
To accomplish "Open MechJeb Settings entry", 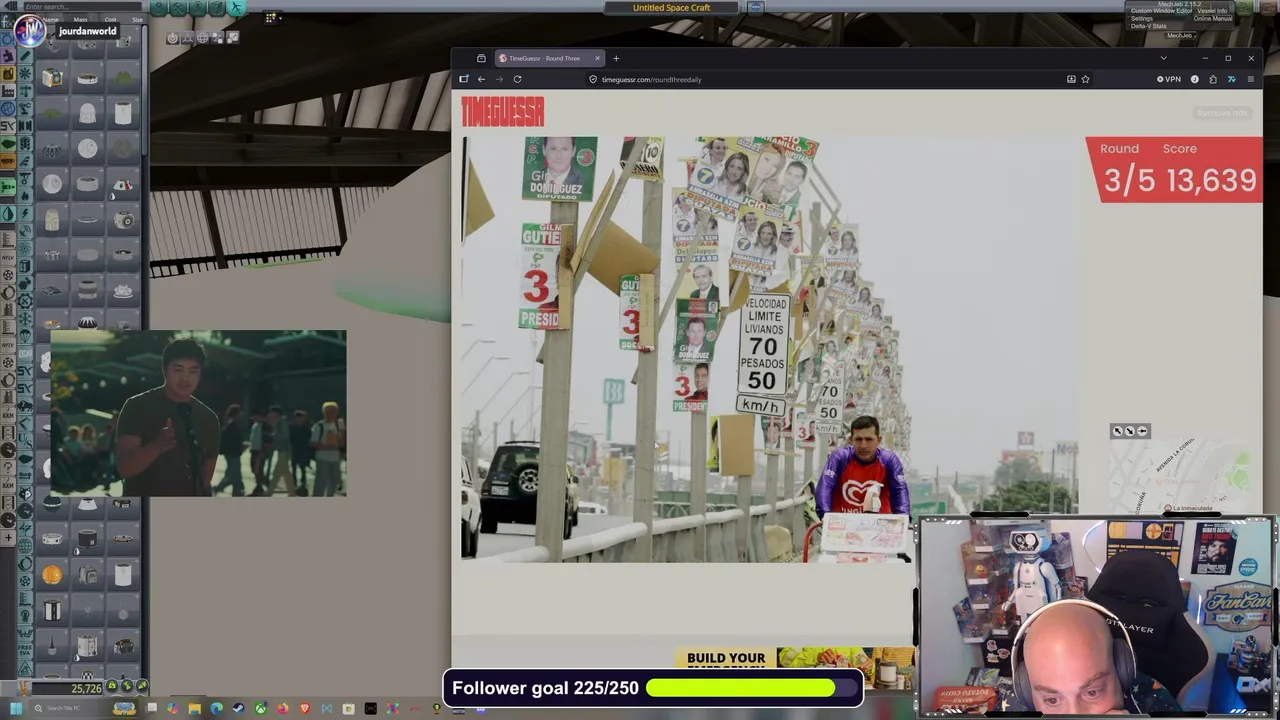I will pyautogui.click(x=1142, y=18).
